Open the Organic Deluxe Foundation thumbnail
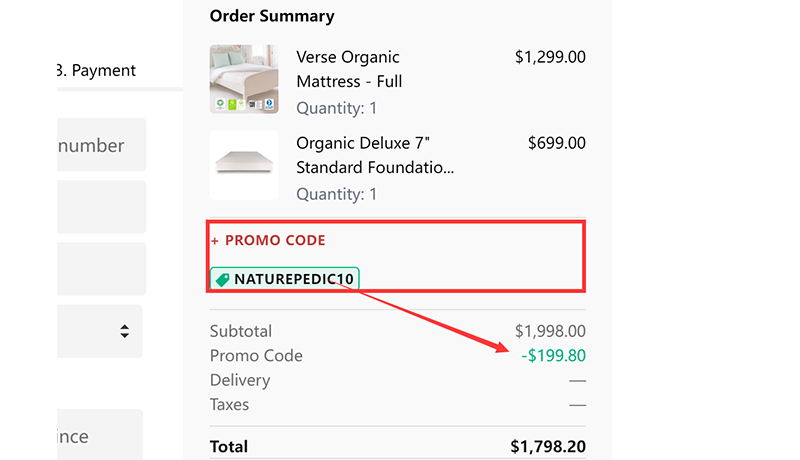This screenshot has width=800, height=460. pos(244,165)
